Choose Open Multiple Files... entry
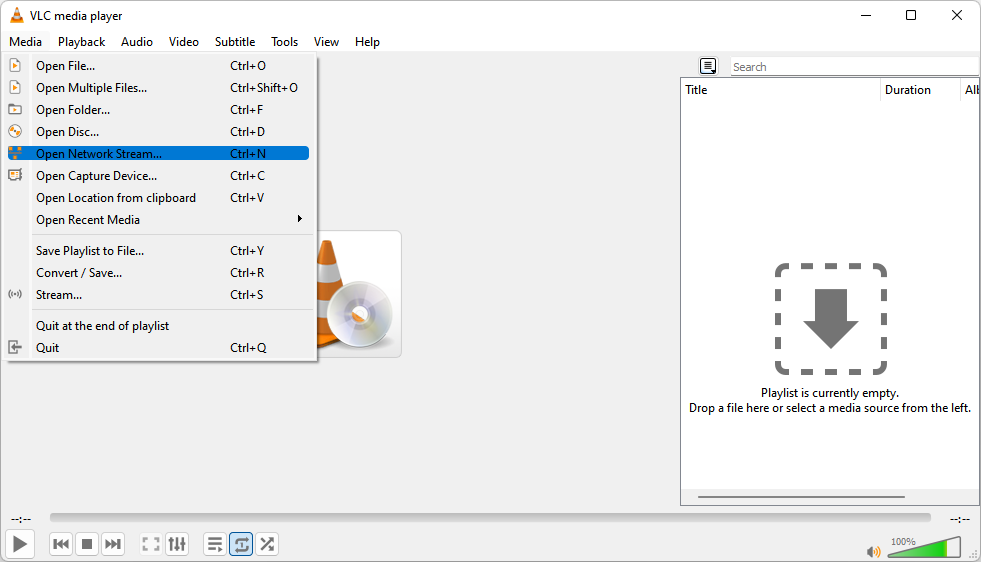This screenshot has height=562, width=981. pos(159,88)
